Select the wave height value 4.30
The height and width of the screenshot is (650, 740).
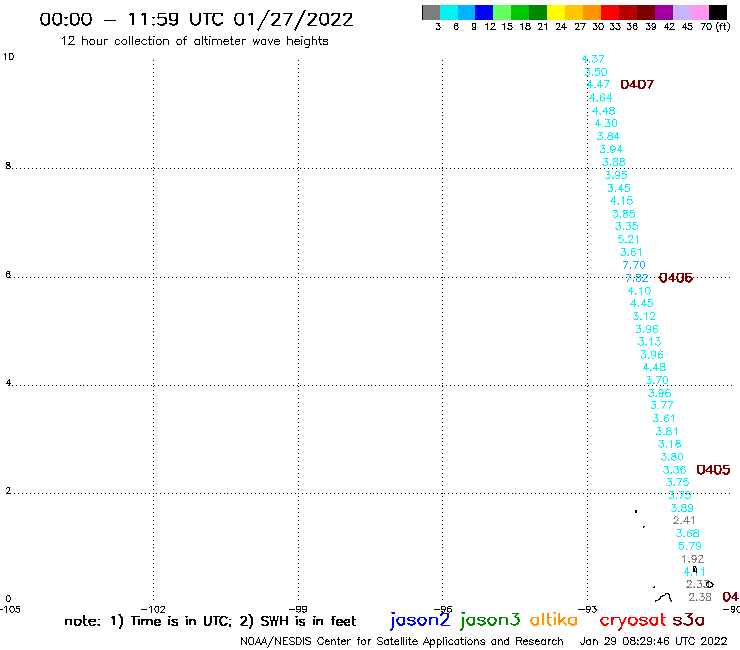point(606,123)
